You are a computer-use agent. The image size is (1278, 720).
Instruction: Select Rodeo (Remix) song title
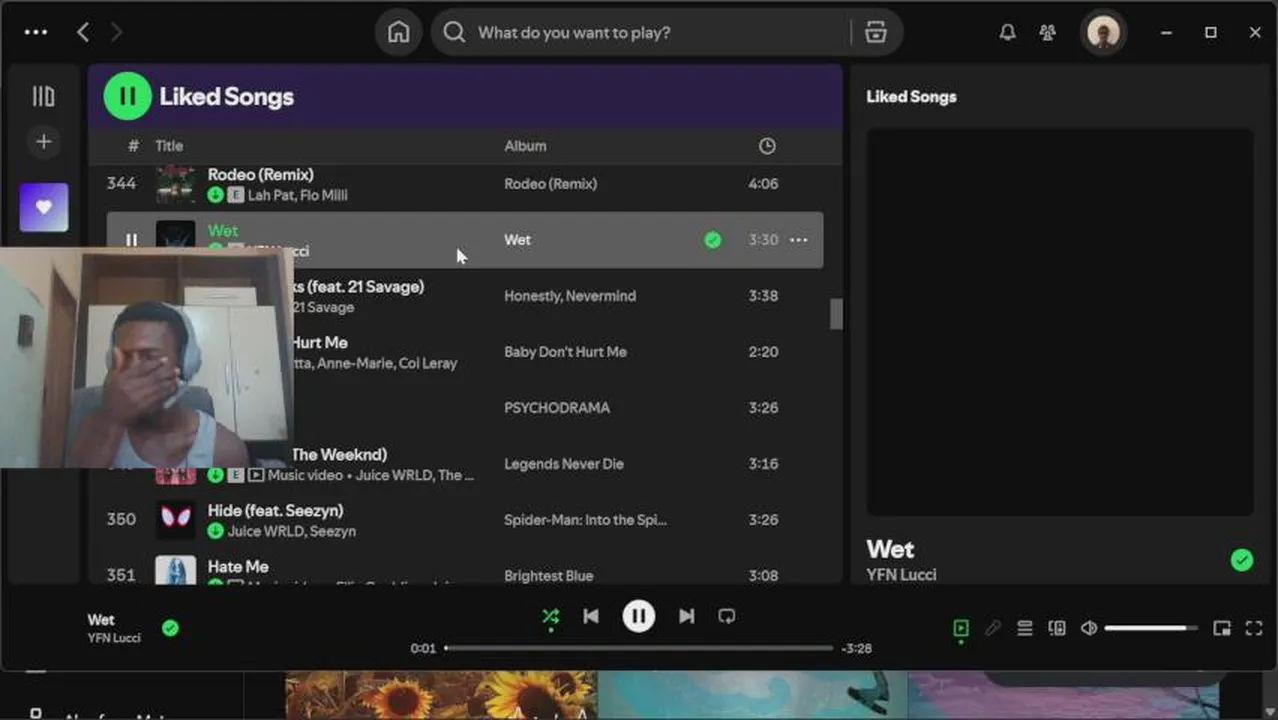click(x=260, y=174)
